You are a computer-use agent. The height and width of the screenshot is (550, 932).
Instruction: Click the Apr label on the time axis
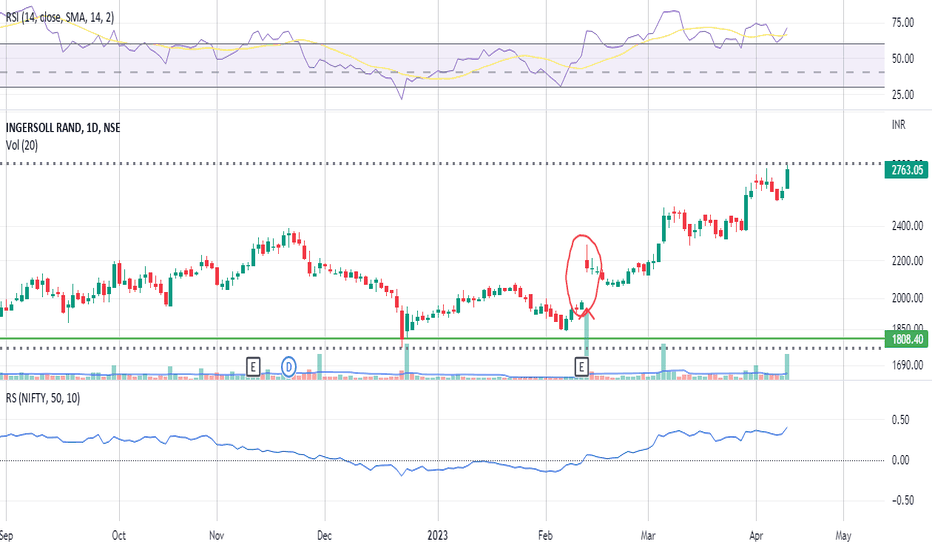(x=755, y=536)
